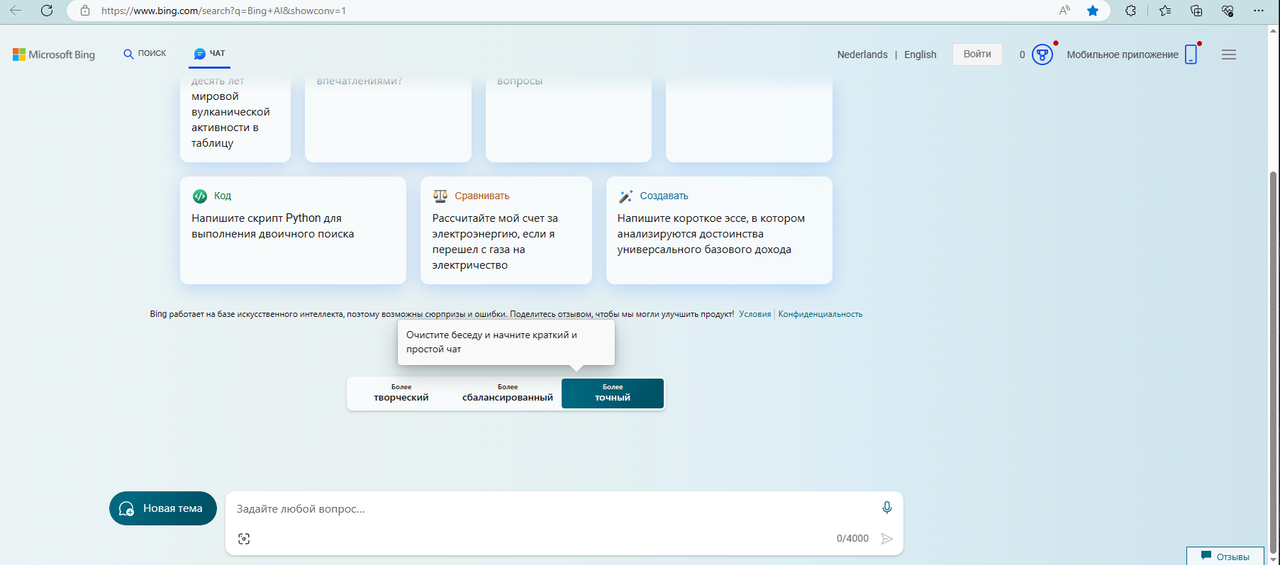Click the image search icon in chat box
Image resolution: width=1280 pixels, height=565 pixels.
click(x=244, y=539)
